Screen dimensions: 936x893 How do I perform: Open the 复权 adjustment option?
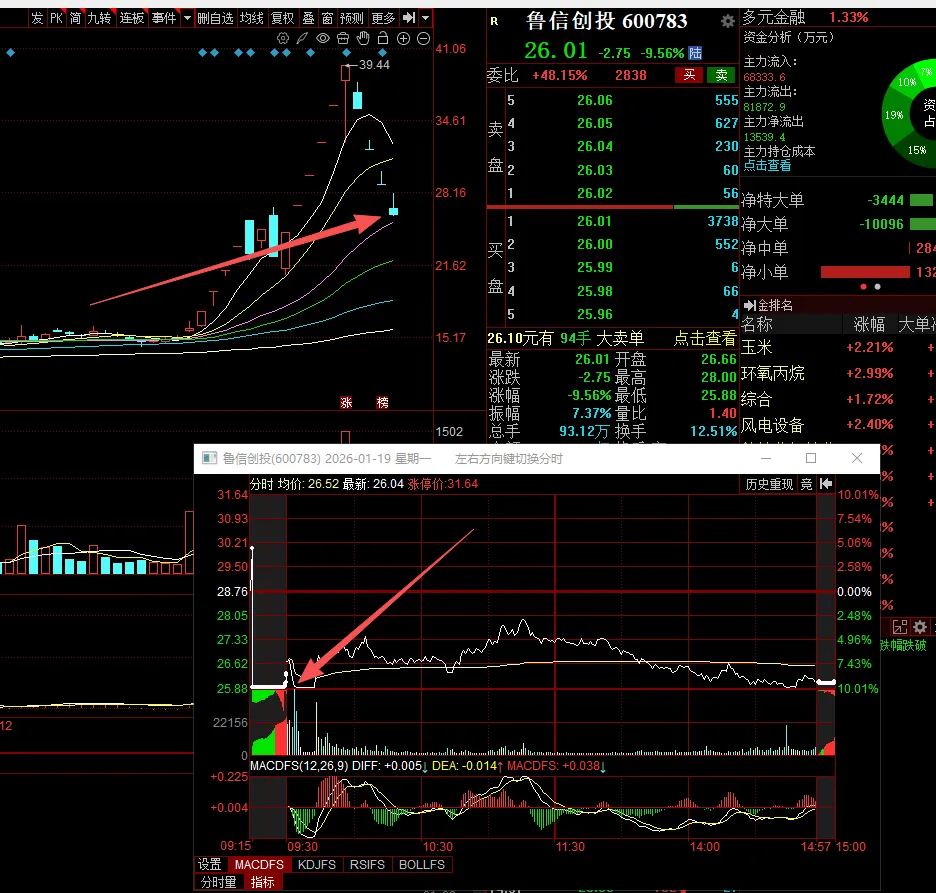tap(282, 19)
